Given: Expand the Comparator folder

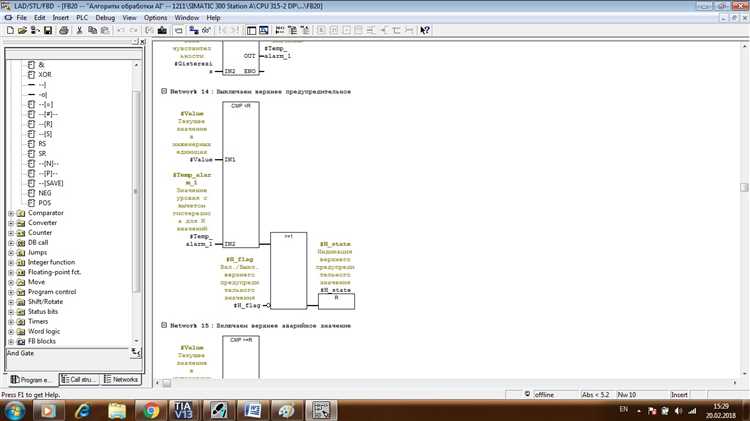Looking at the screenshot, I should tap(11, 213).
